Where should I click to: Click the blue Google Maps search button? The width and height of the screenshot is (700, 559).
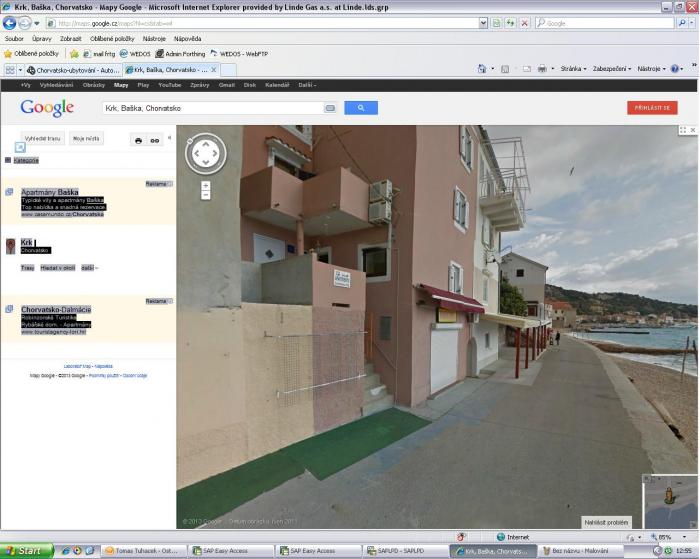361,108
